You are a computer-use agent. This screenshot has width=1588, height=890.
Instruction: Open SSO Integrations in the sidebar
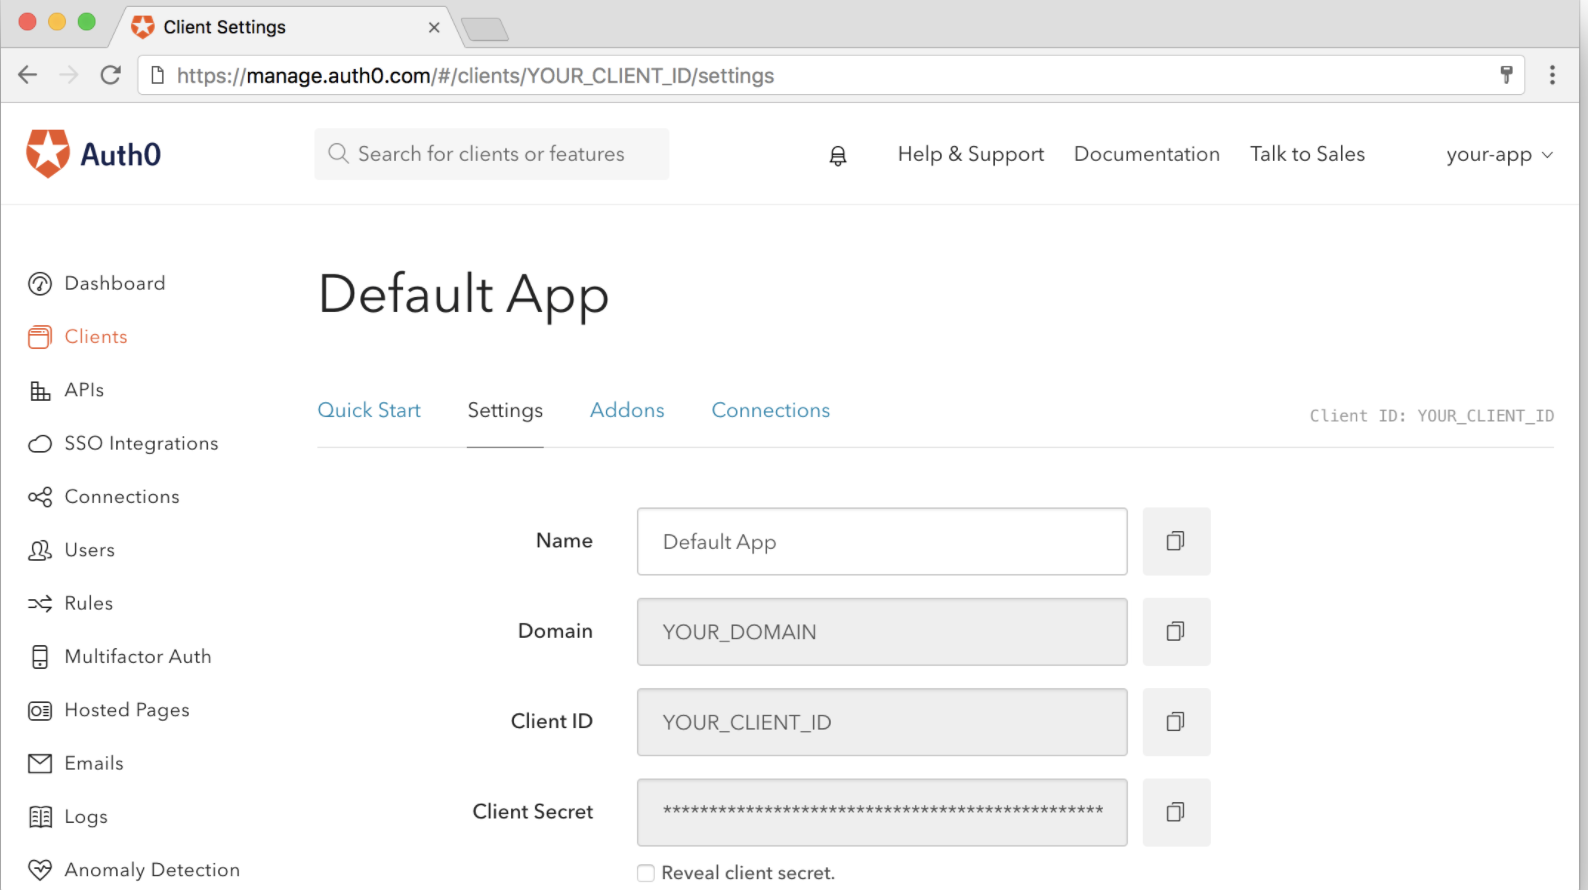[x=141, y=444]
